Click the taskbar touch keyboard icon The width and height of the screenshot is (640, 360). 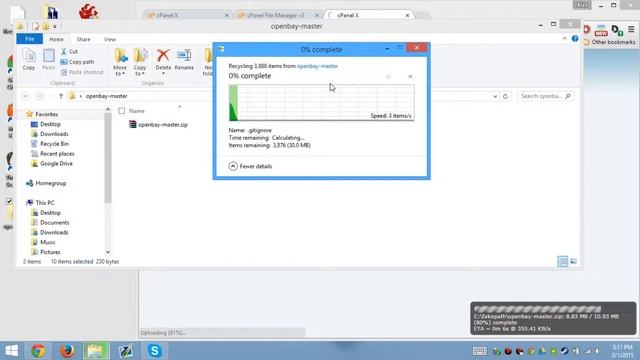pos(480,351)
